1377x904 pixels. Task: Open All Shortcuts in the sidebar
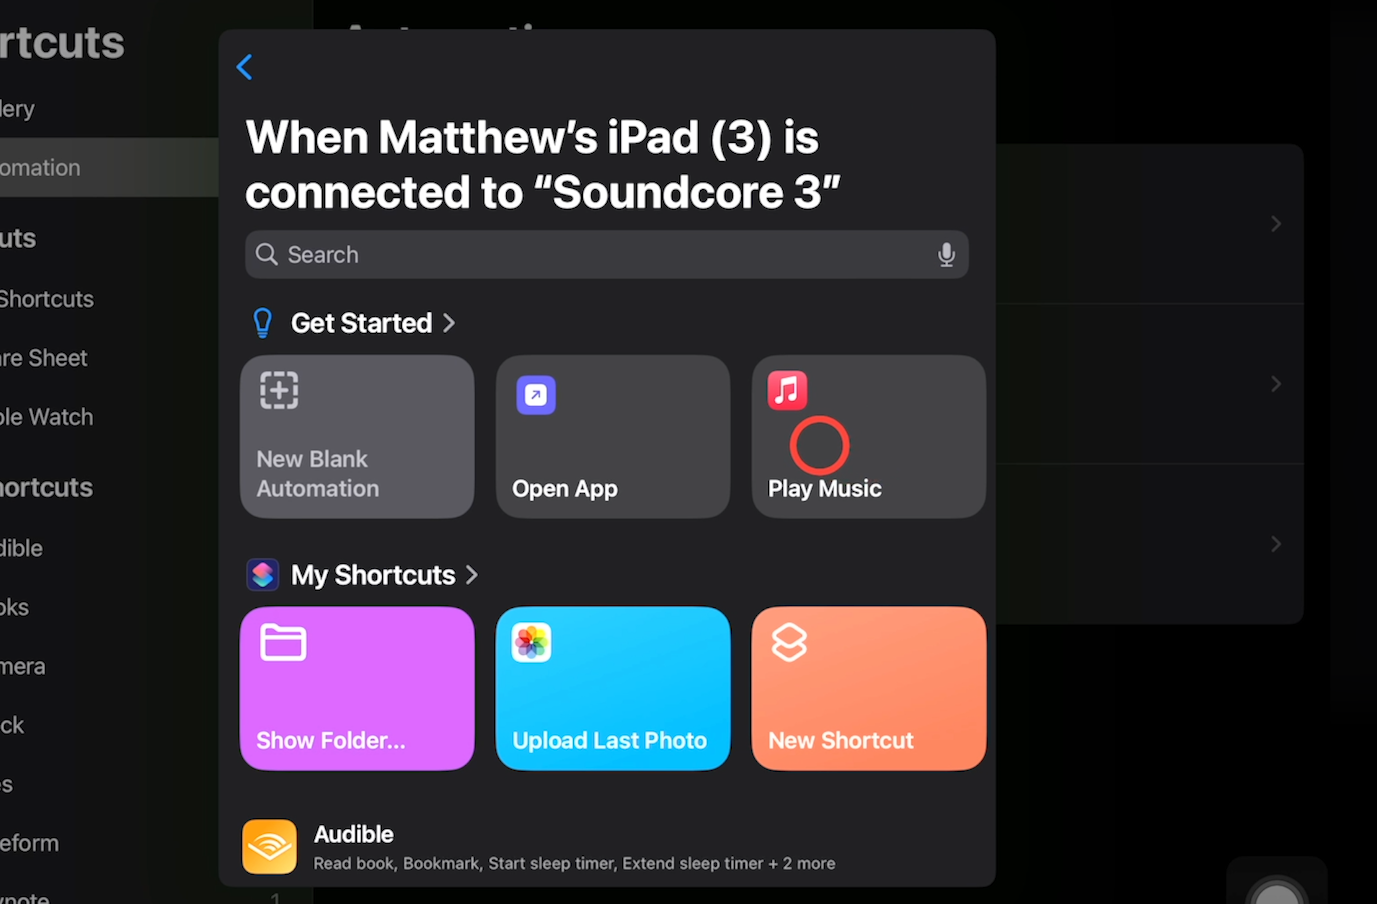point(47,299)
